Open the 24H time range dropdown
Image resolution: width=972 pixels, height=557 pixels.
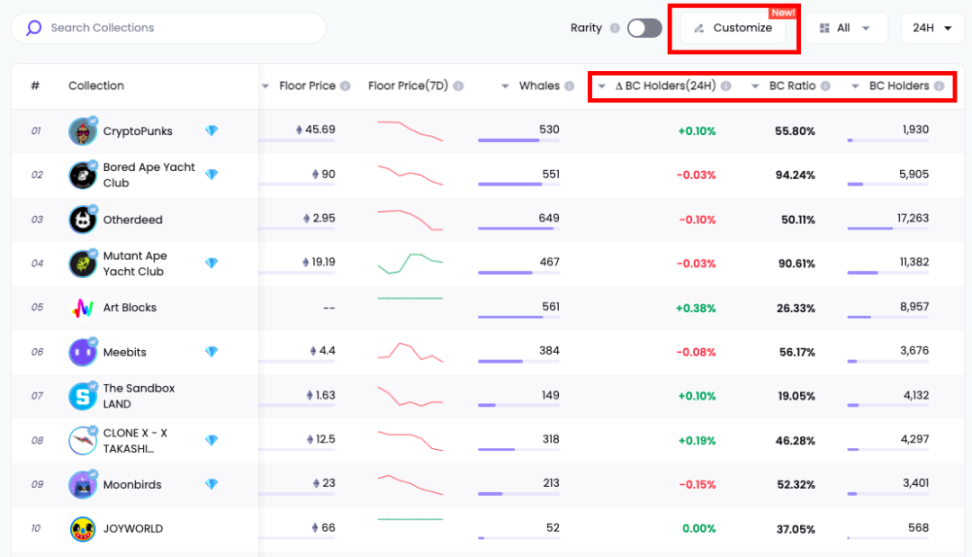click(x=931, y=28)
